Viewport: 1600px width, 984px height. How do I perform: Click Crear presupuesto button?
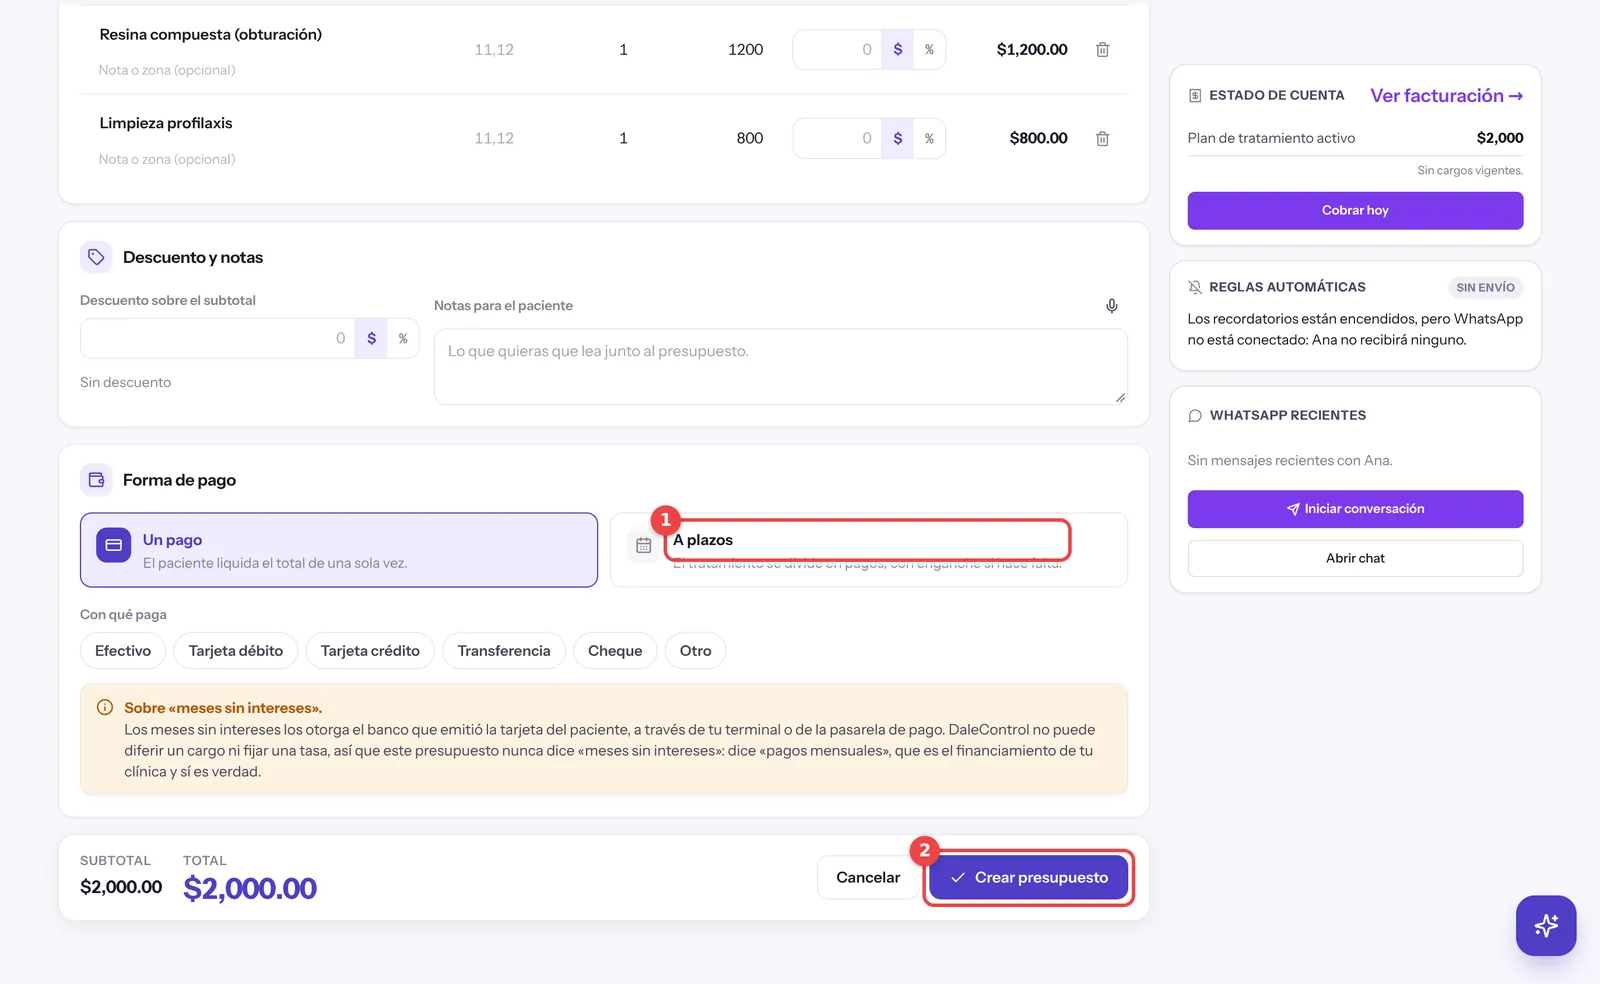click(1028, 877)
